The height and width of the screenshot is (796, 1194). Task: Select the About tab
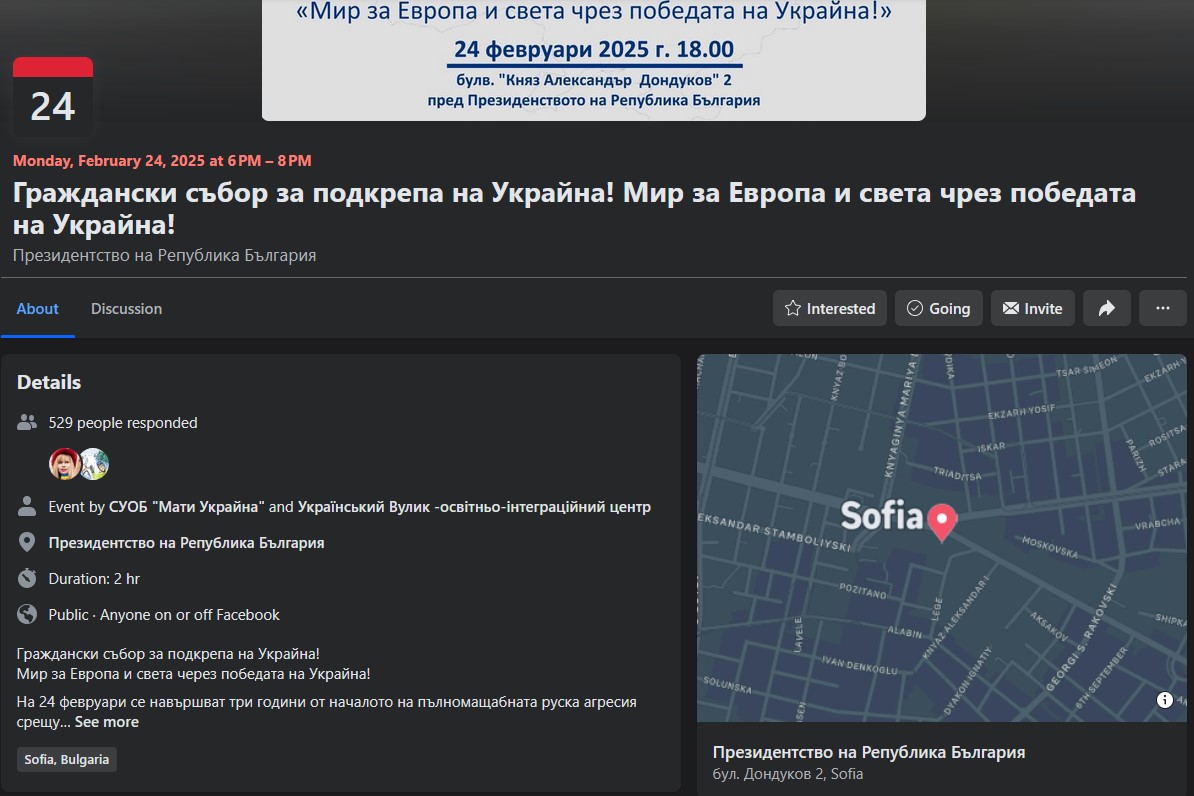37,308
